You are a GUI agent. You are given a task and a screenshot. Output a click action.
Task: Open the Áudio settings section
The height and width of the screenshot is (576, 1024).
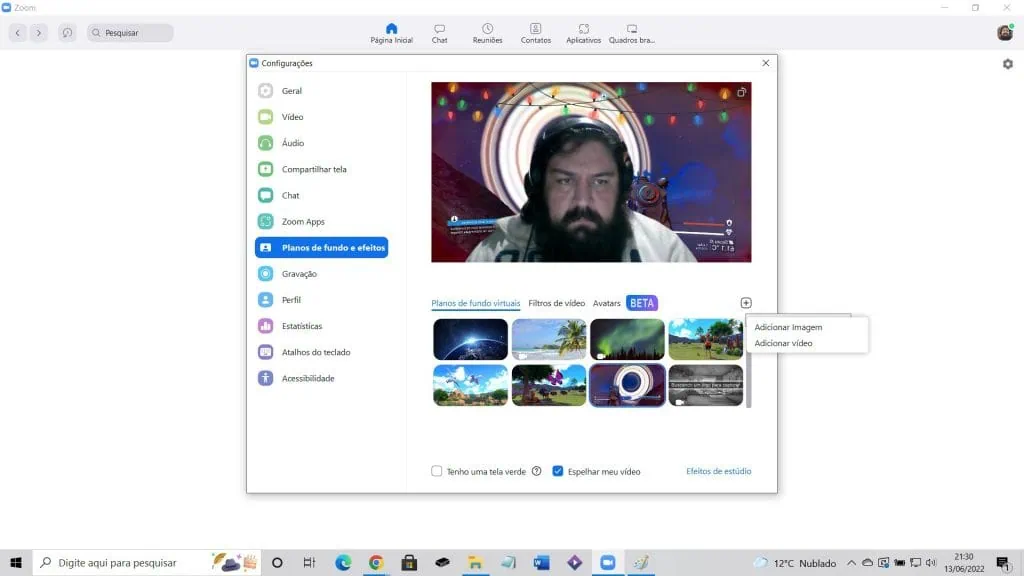(x=292, y=142)
